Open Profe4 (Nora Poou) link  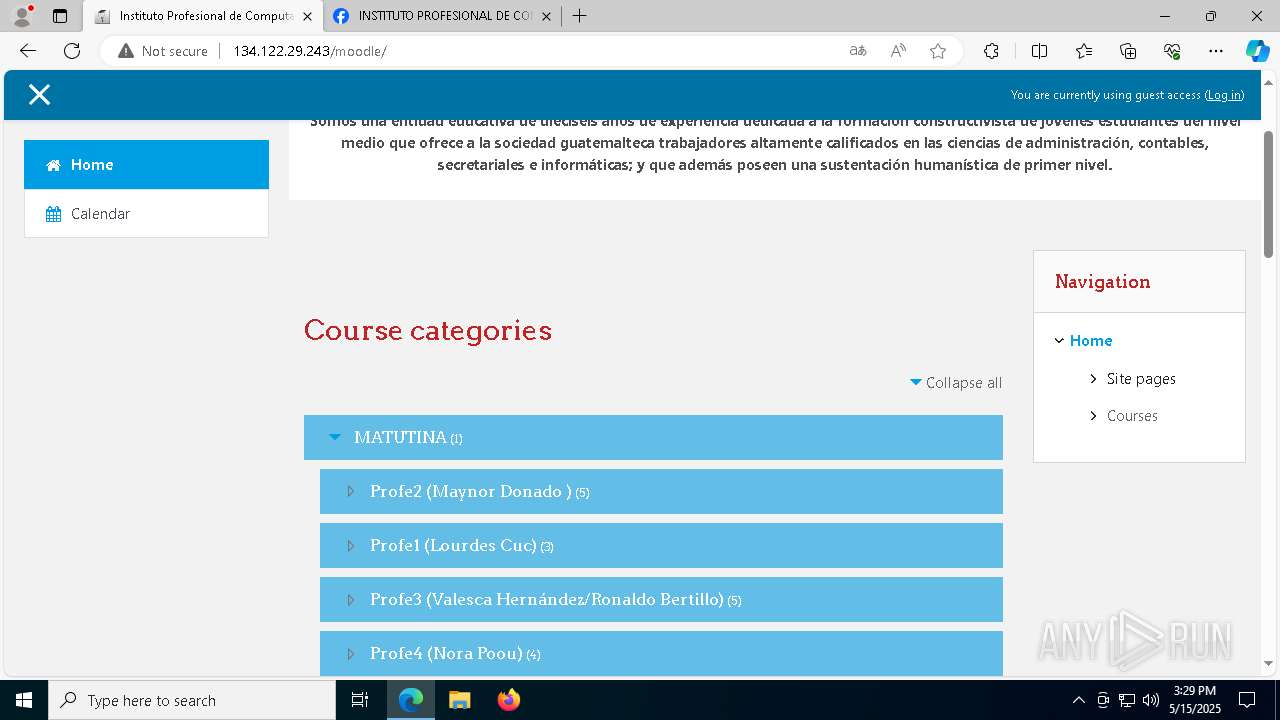click(x=446, y=653)
